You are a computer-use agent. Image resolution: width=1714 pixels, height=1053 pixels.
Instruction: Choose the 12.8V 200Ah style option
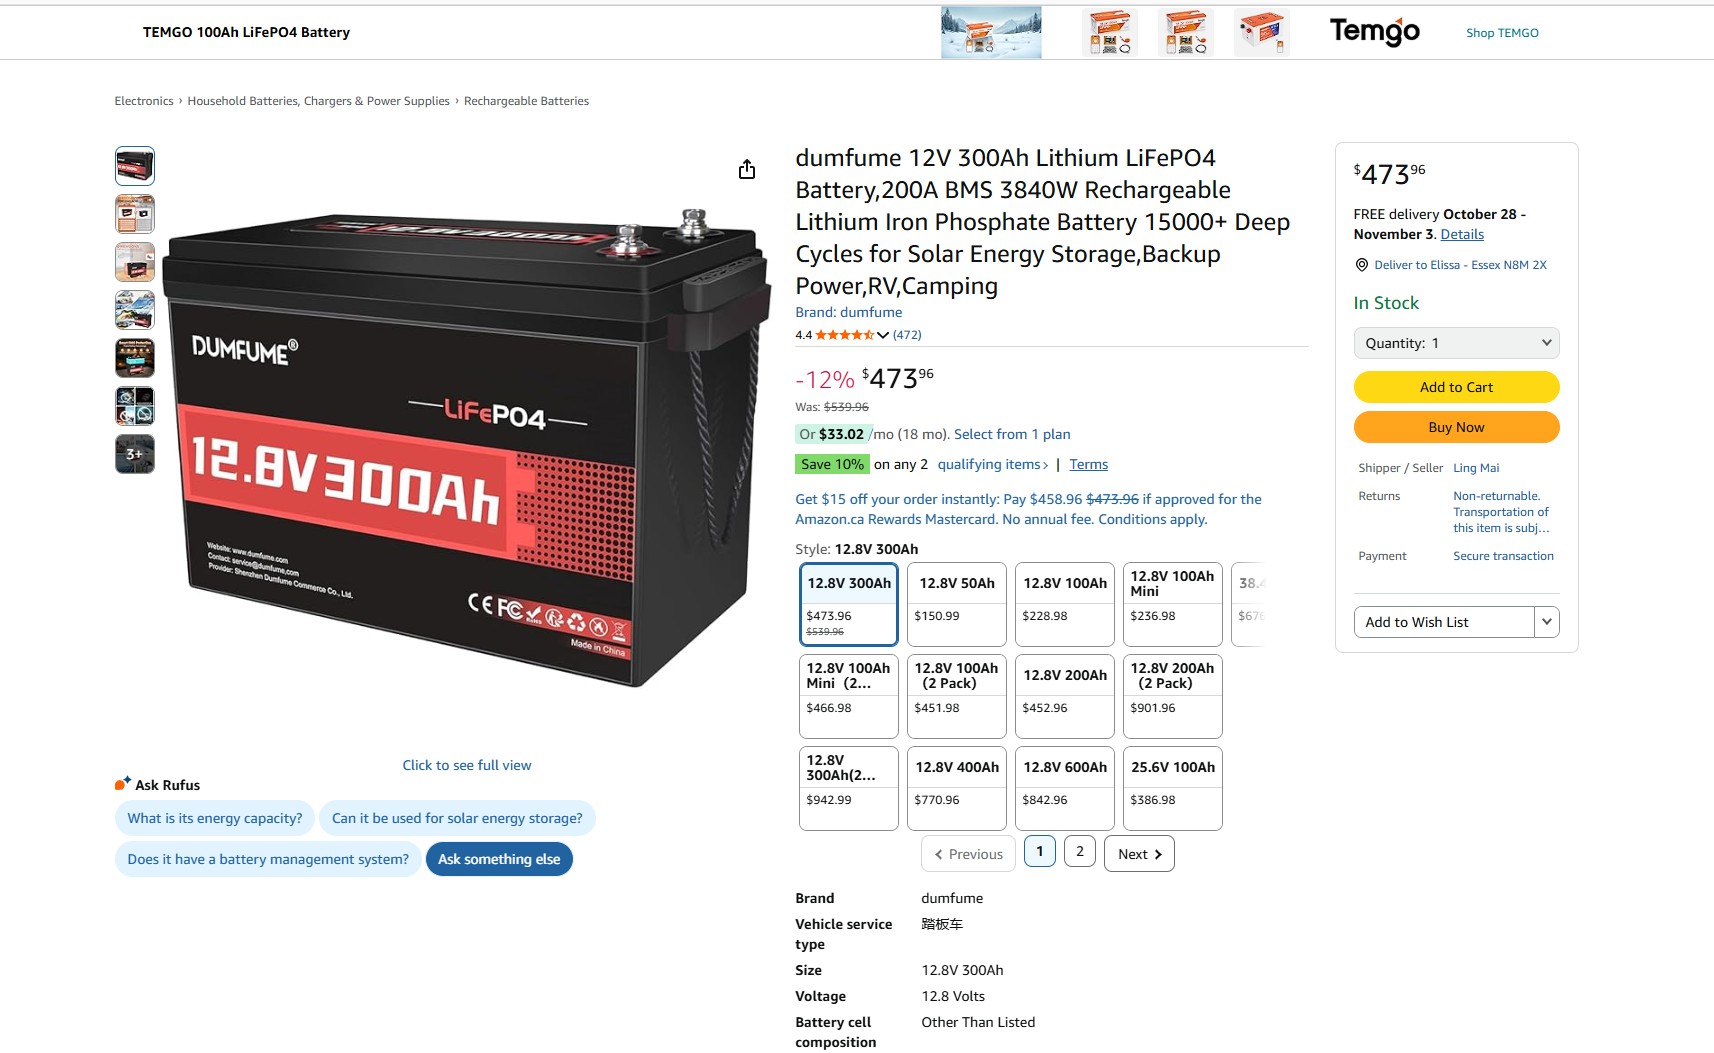point(1065,696)
